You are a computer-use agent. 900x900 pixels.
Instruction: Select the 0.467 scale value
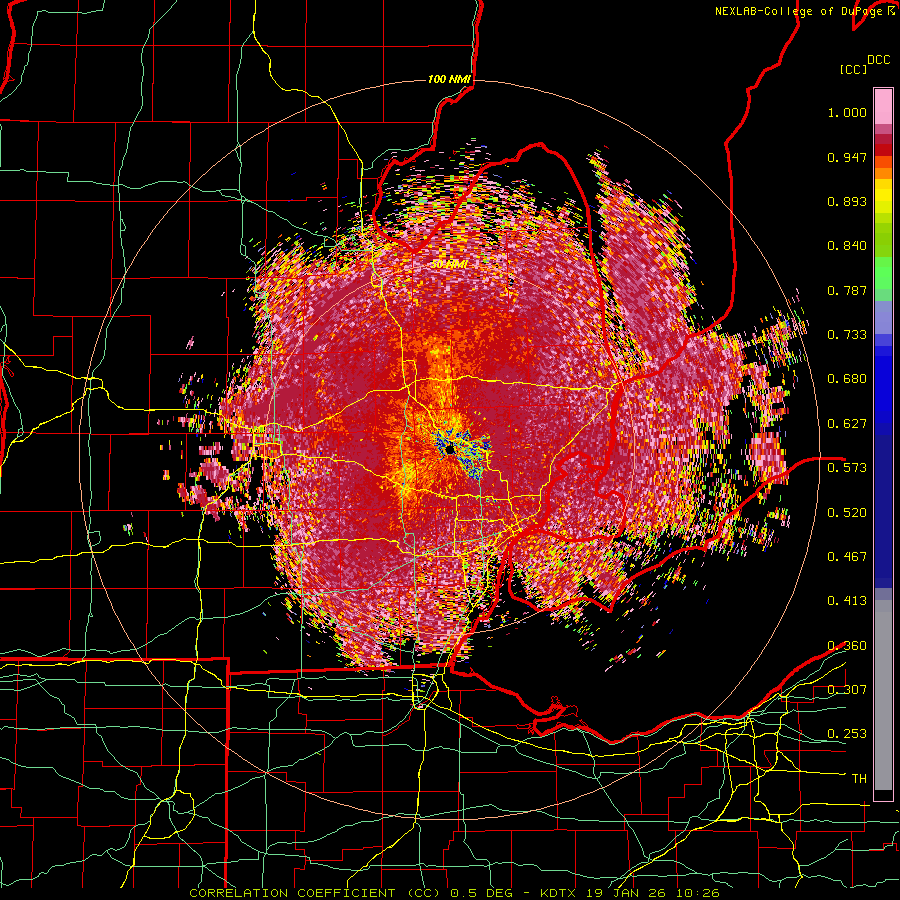(847, 556)
